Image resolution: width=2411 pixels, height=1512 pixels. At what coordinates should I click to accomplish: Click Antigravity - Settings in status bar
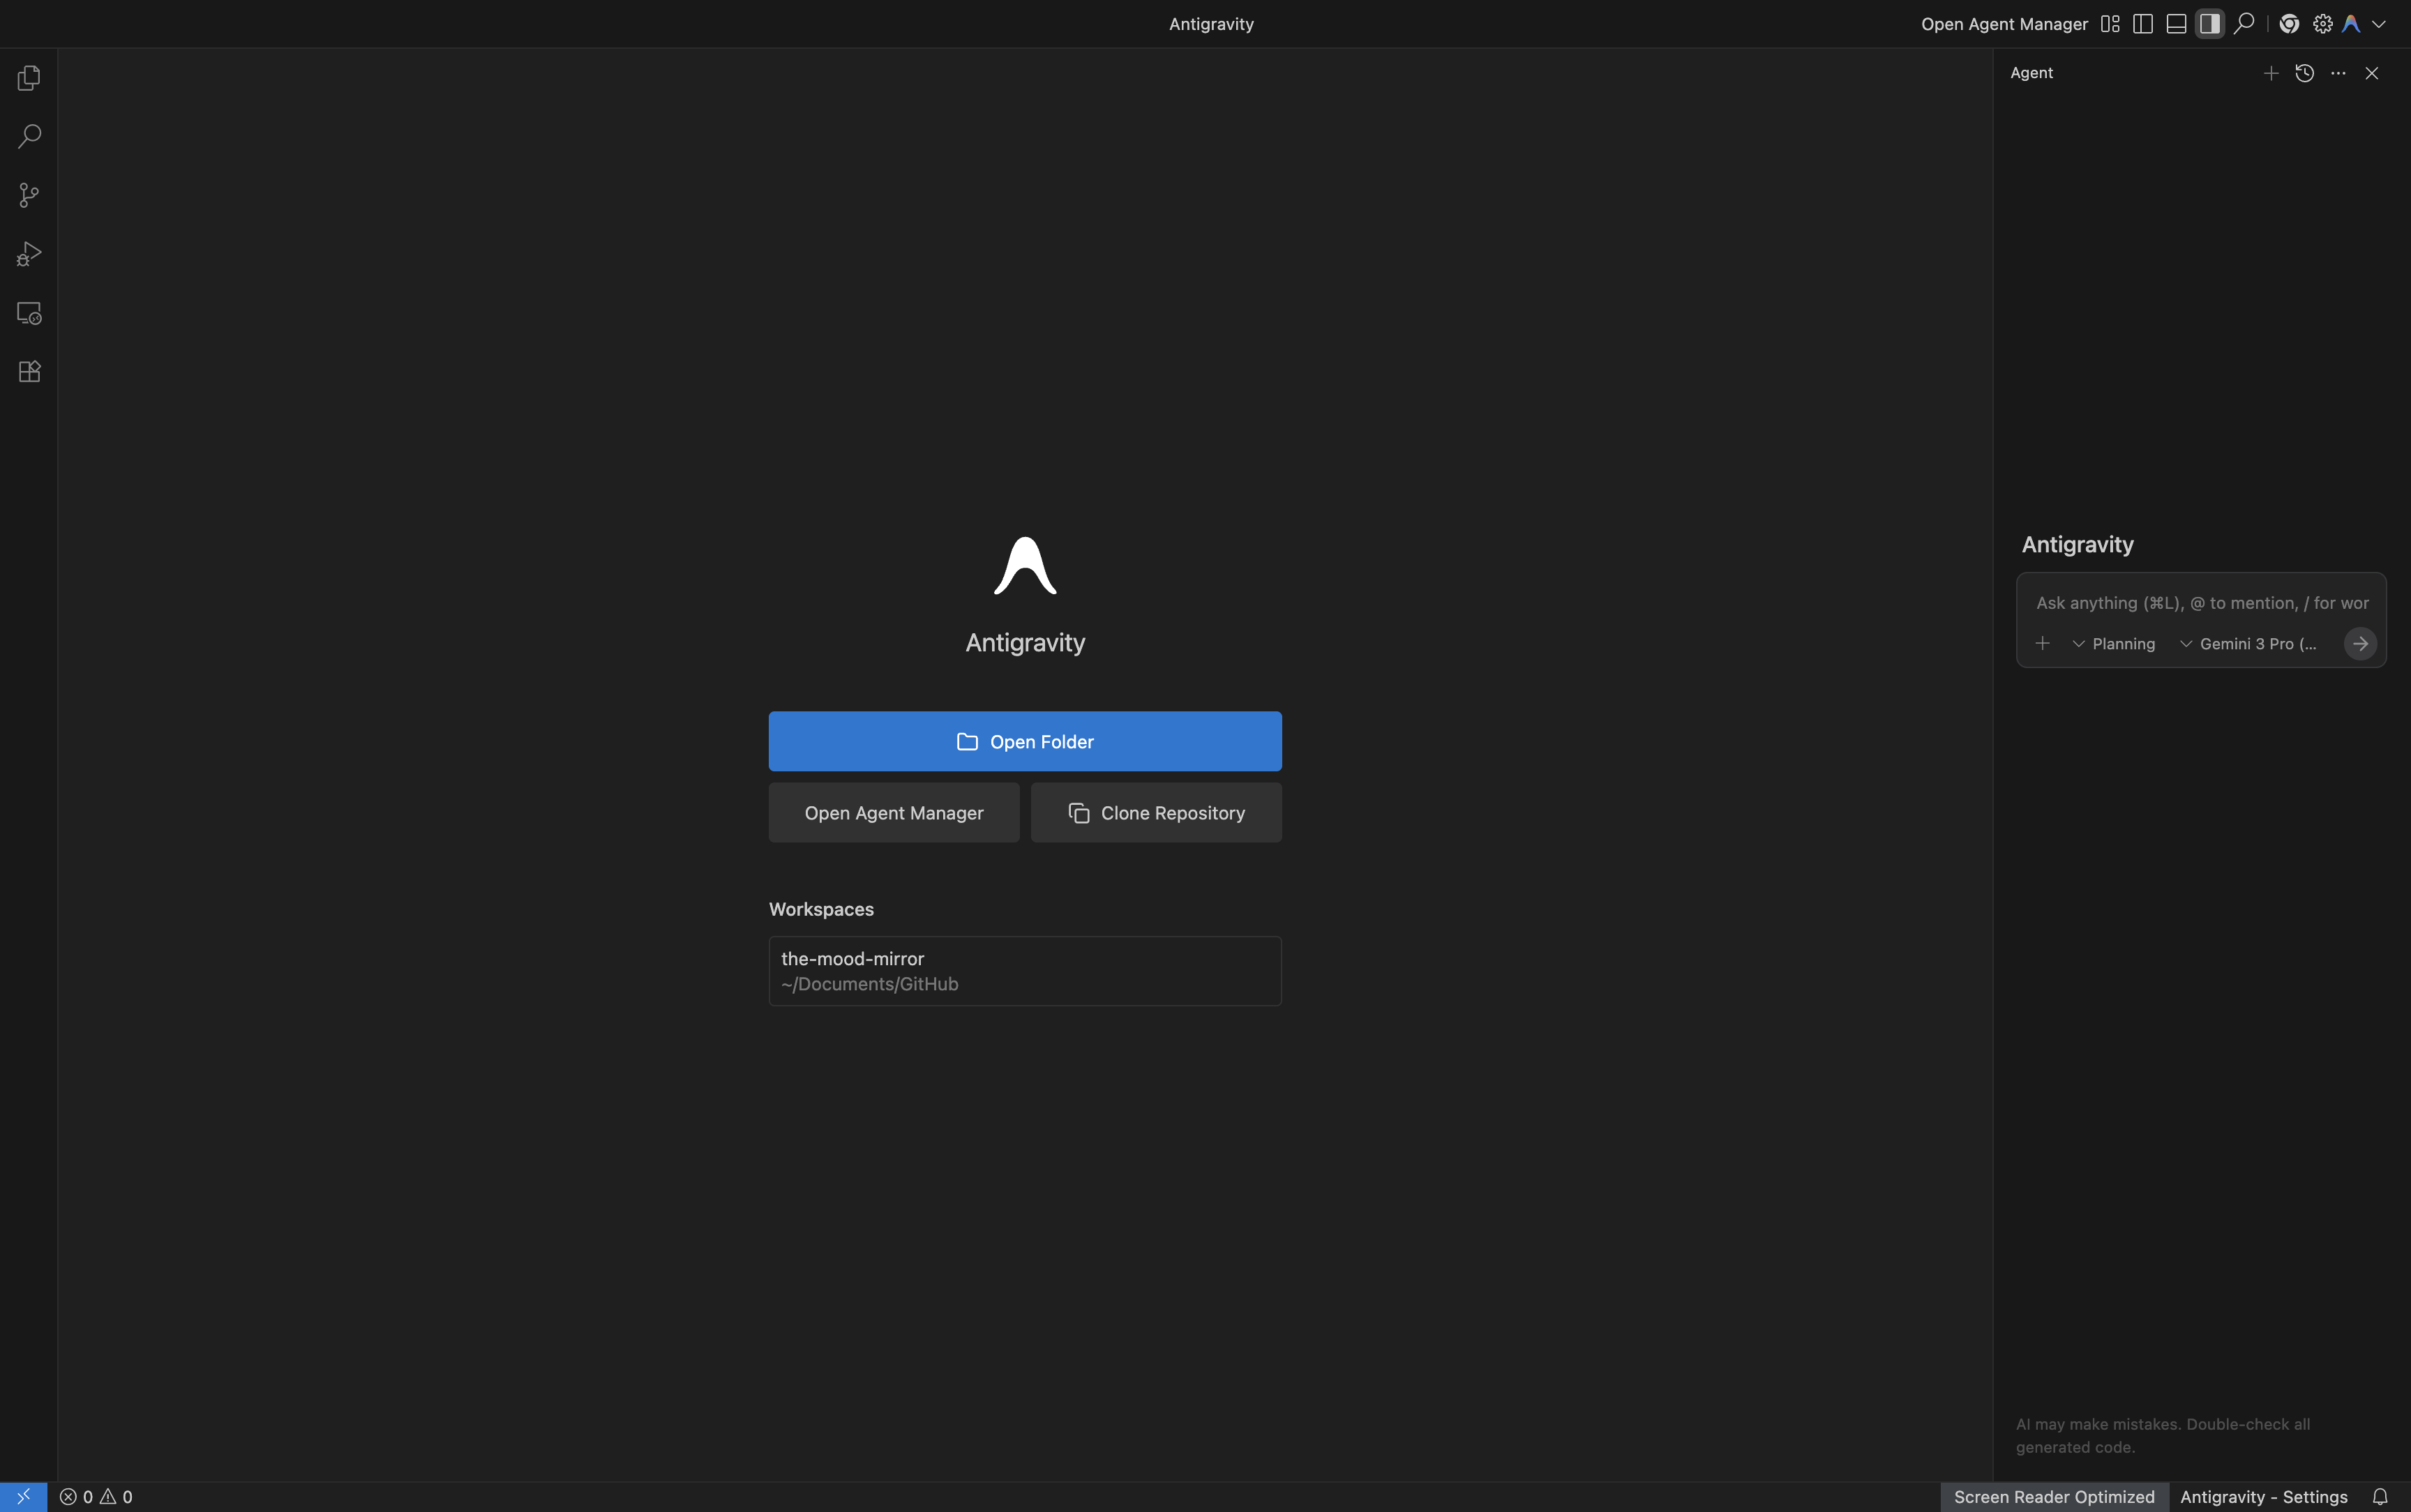point(2264,1496)
